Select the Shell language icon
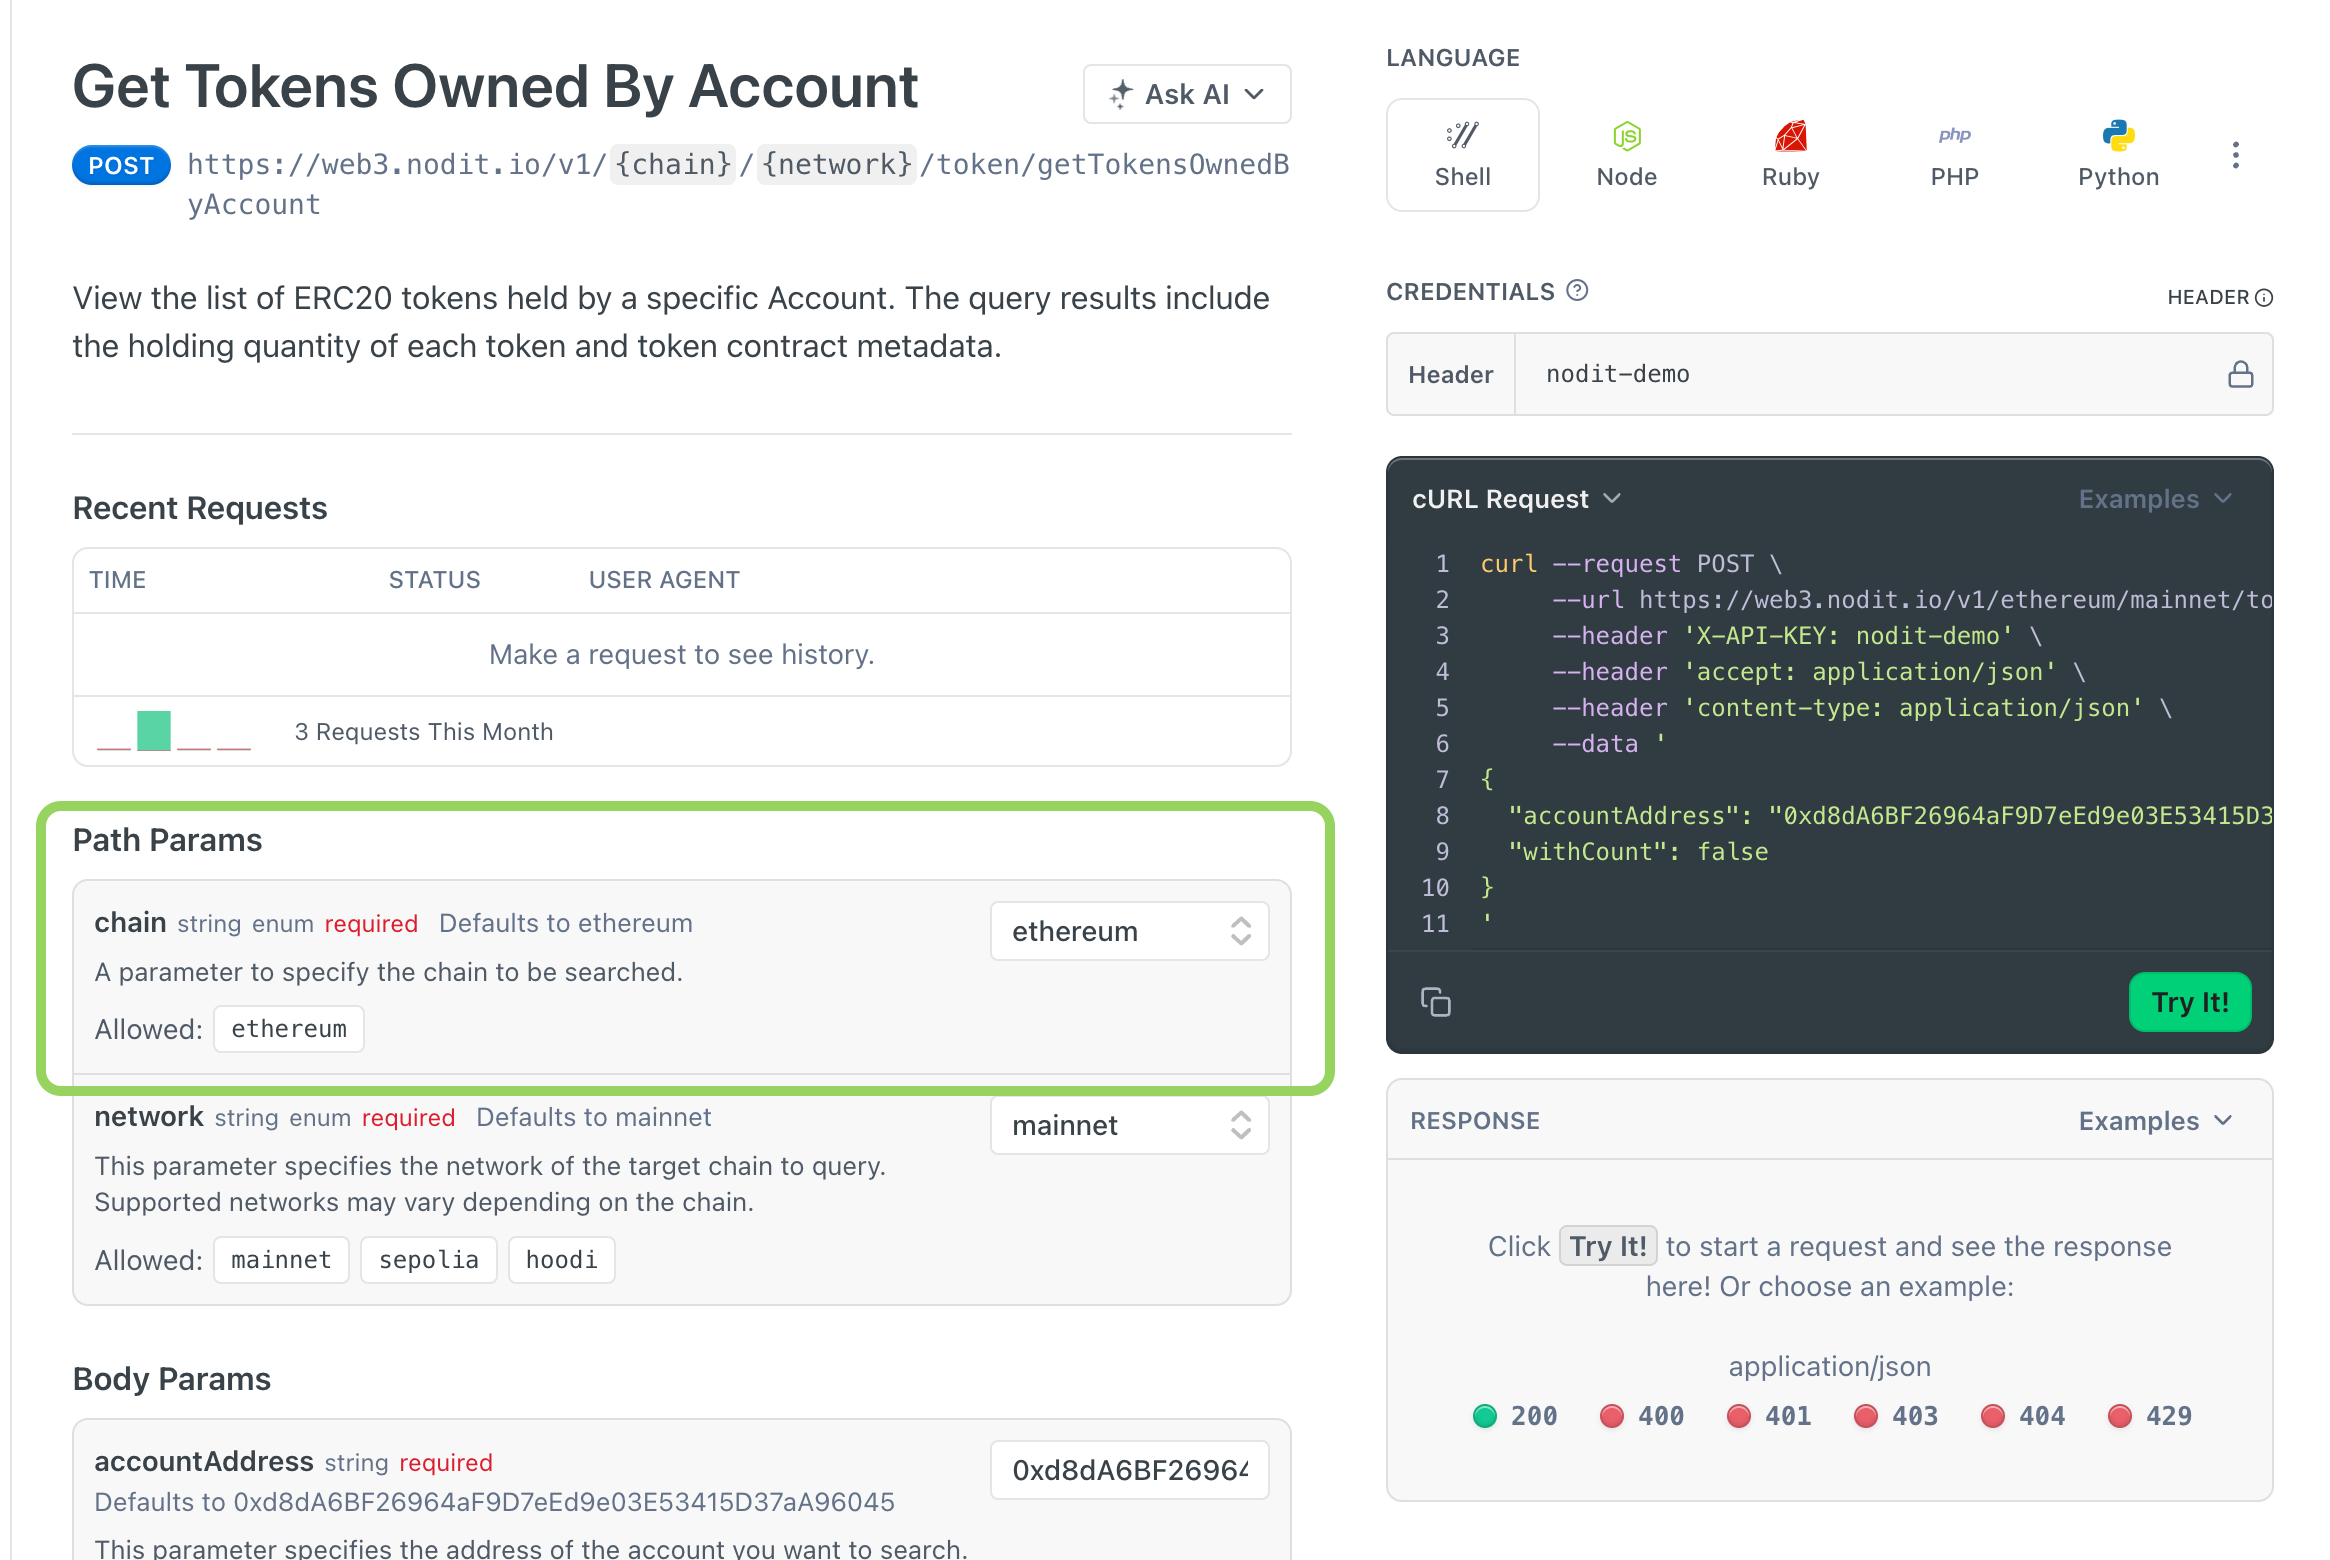This screenshot has height=1560, width=2330. pos(1462,155)
